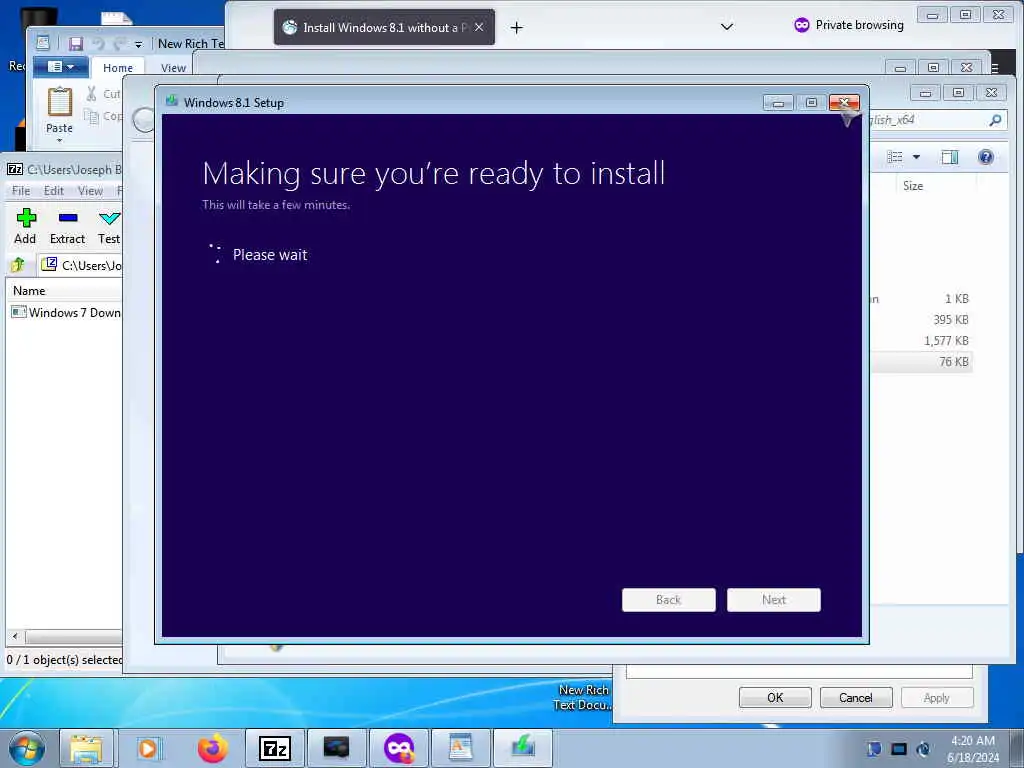Click Cancel in the properties dialog
1024x768 pixels.
(x=856, y=697)
